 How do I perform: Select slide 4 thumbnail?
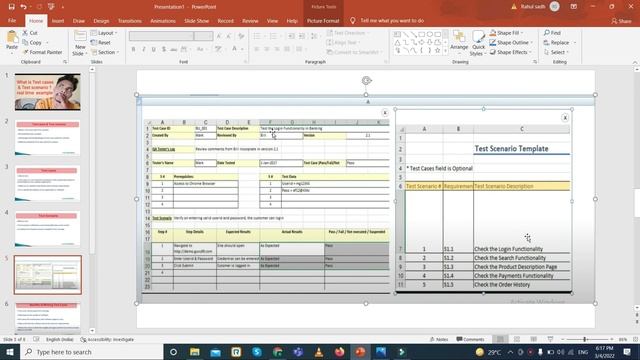coord(48,229)
